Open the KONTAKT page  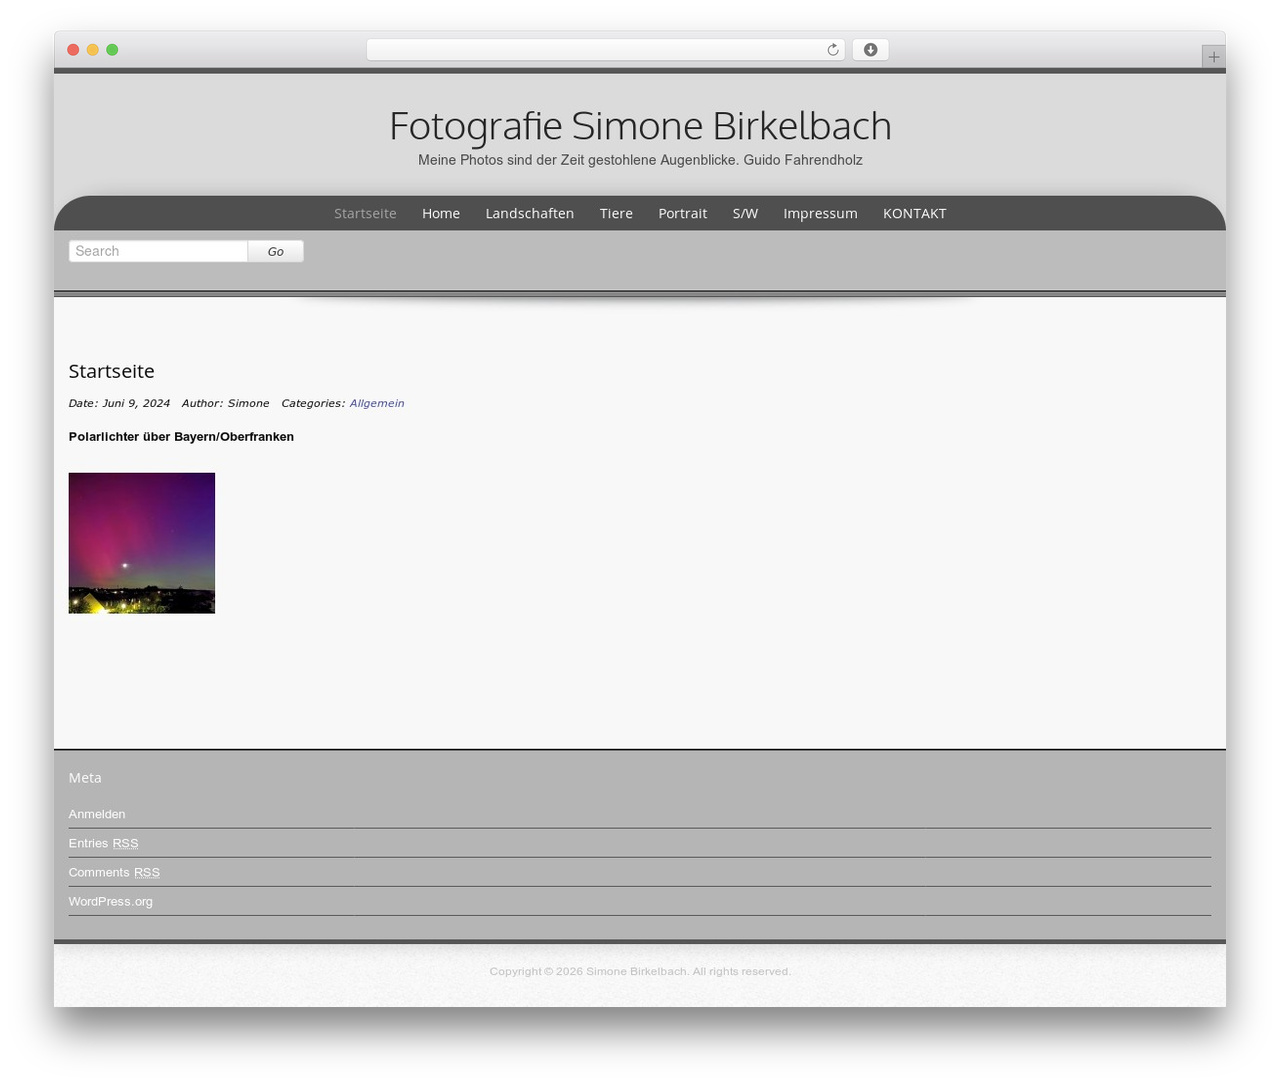(914, 213)
